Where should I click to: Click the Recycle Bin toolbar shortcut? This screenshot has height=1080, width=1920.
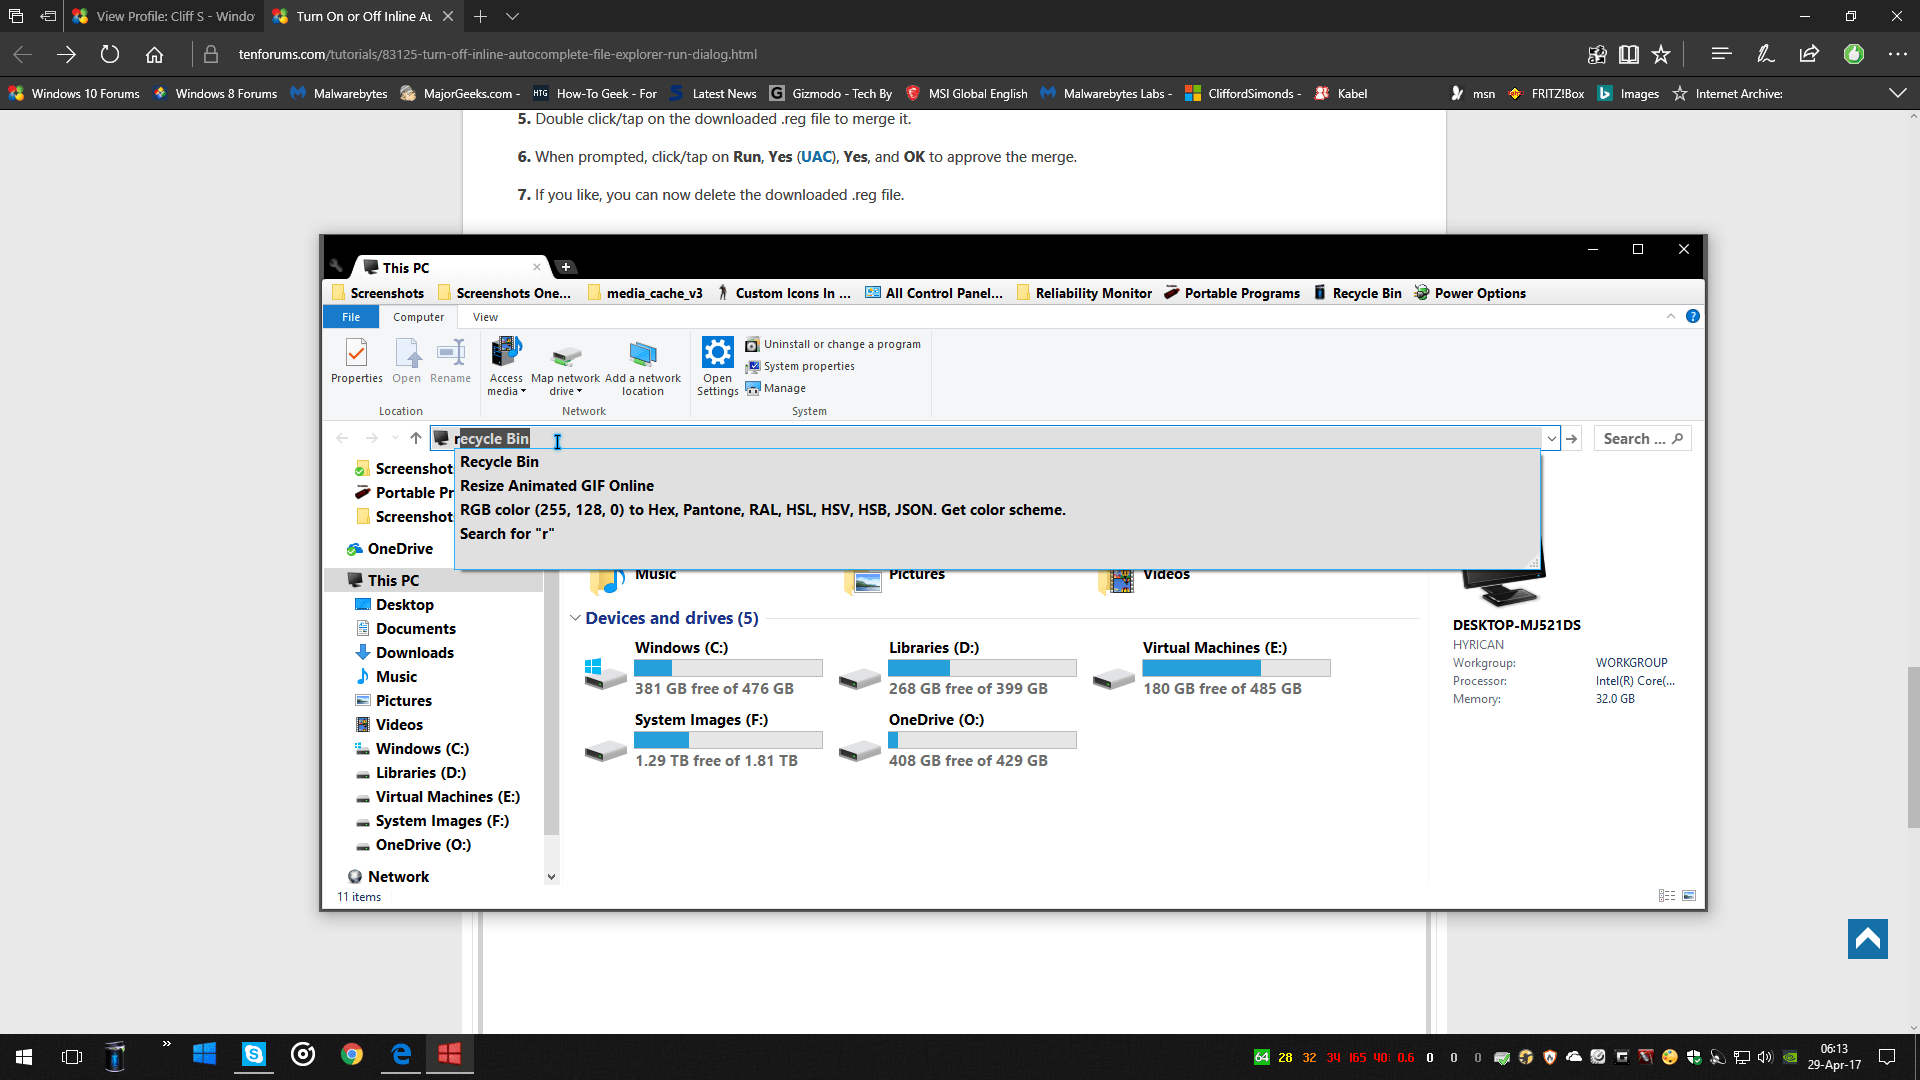point(1356,293)
